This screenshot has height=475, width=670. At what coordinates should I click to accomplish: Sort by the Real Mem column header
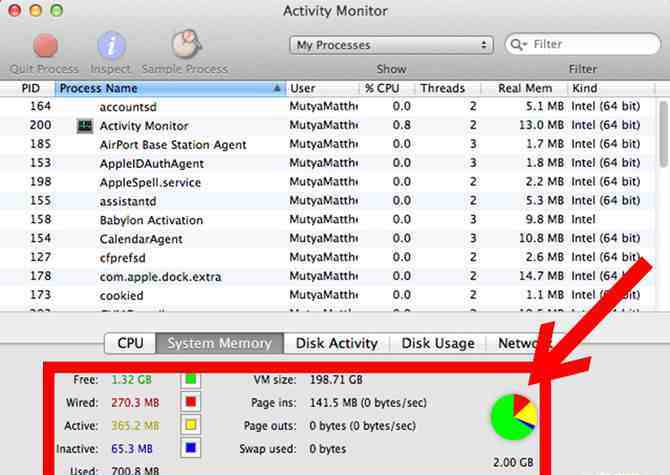pos(524,88)
